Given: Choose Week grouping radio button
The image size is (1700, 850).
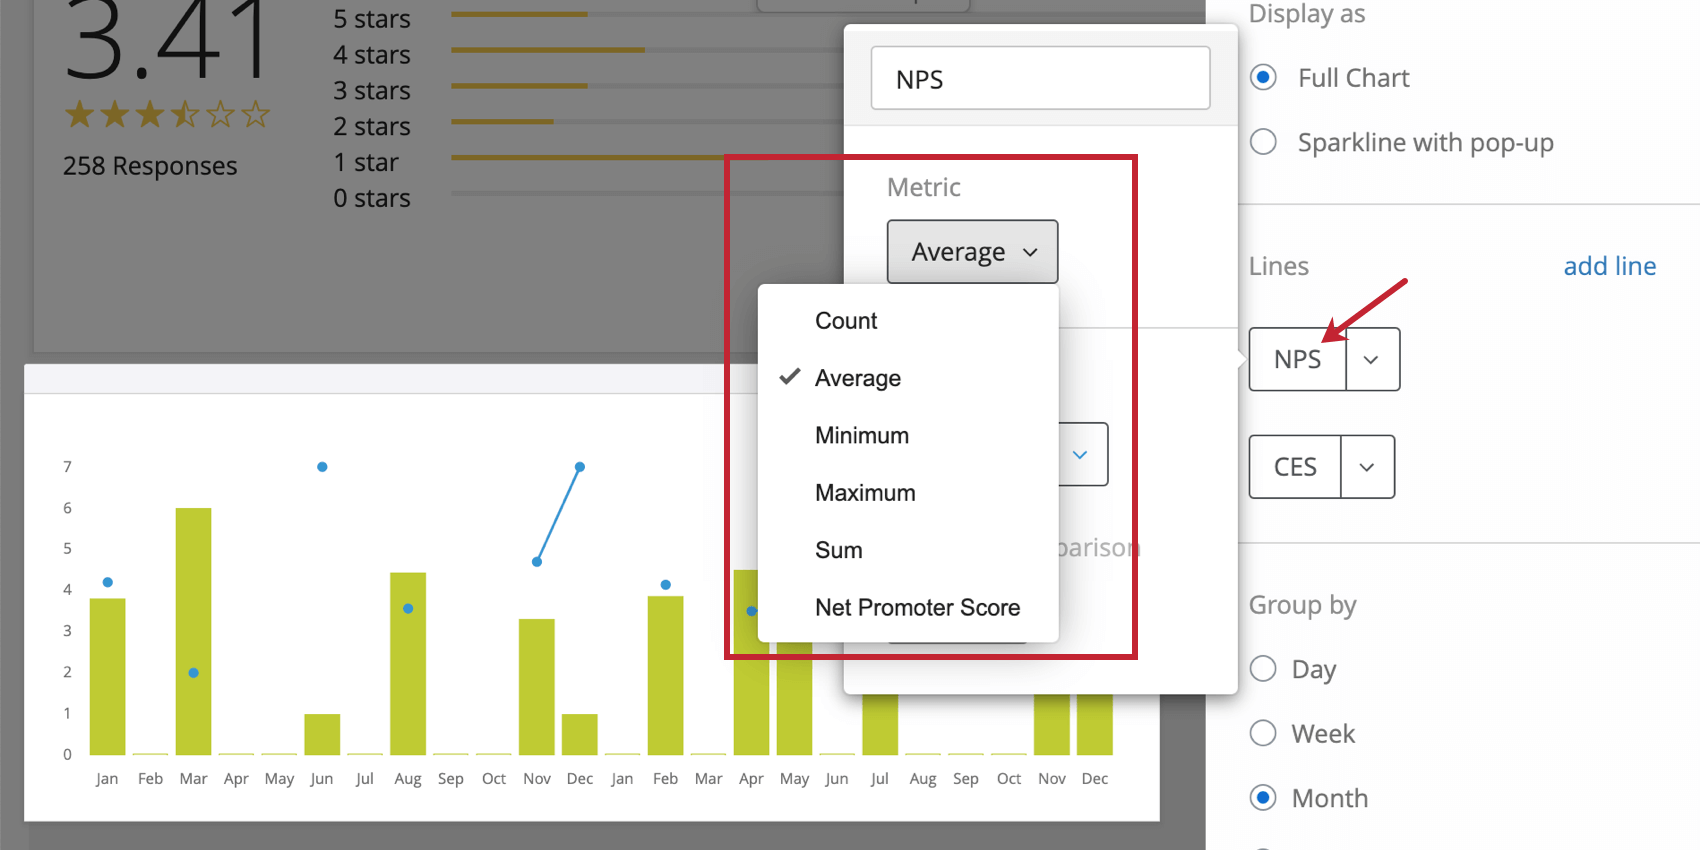Looking at the screenshot, I should pyautogui.click(x=1264, y=733).
